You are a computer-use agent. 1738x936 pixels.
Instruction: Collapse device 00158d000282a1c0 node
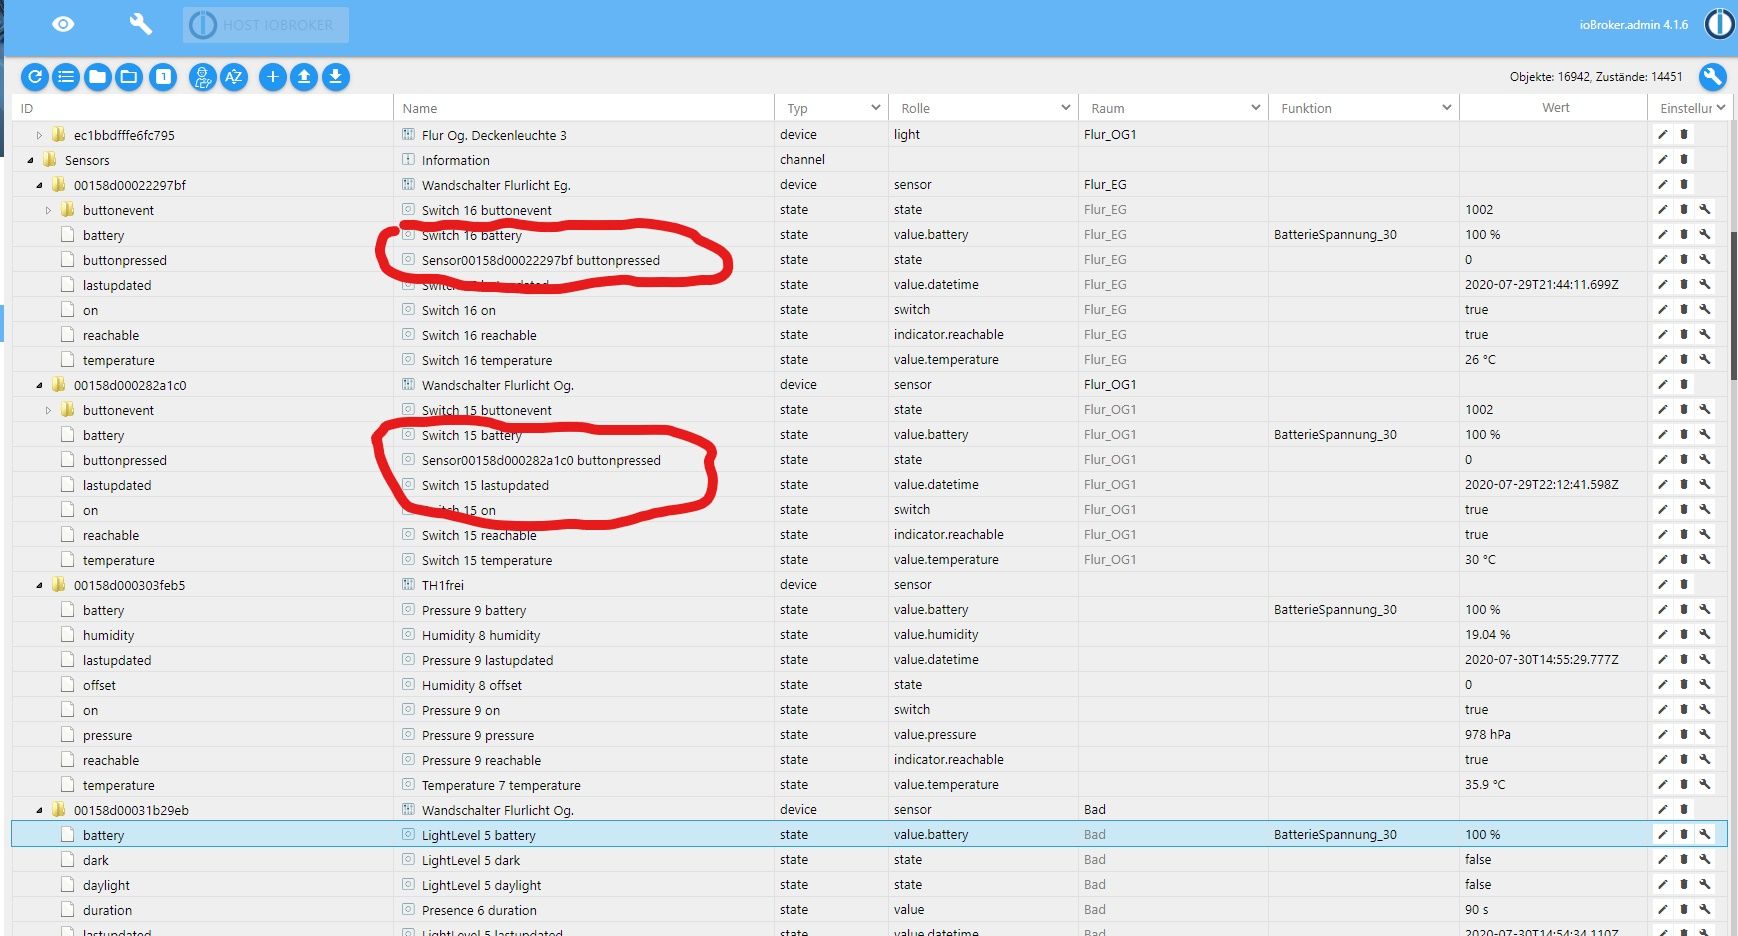(40, 385)
